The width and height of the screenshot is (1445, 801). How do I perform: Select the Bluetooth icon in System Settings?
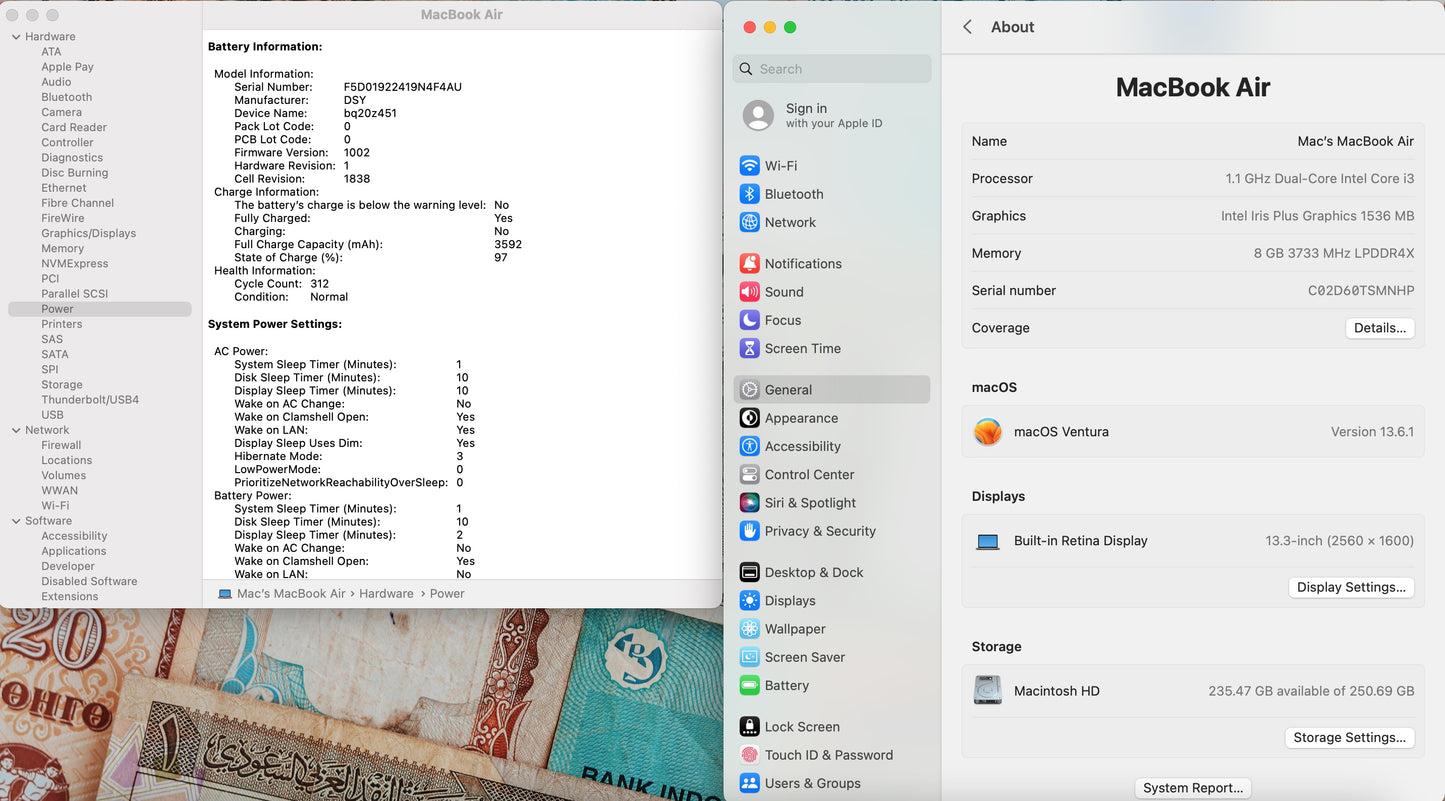tap(749, 194)
